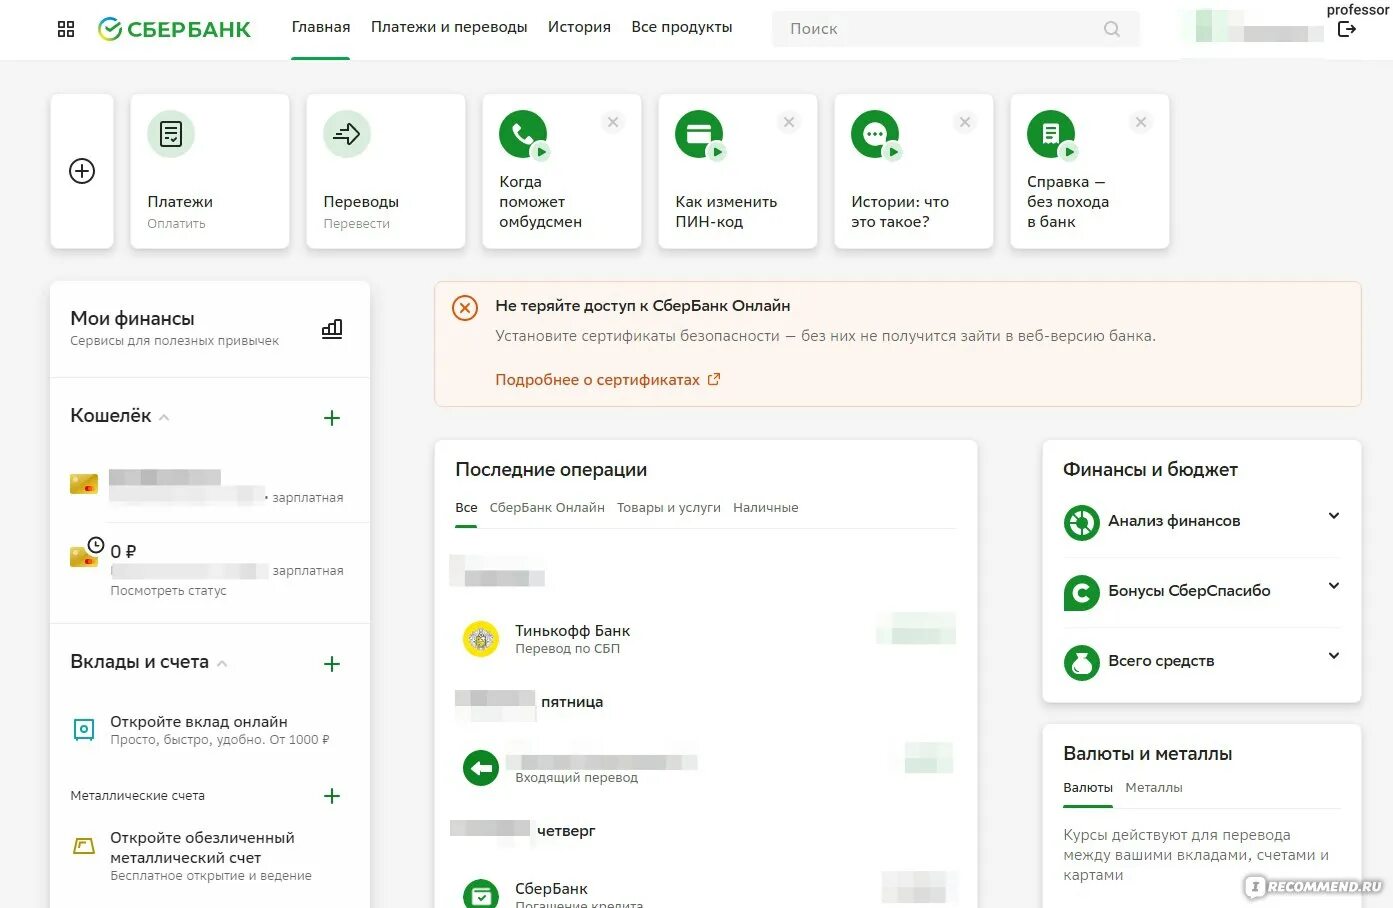Screen dimensions: 1393x908
Task: Expand Всего средств
Action: click(x=1334, y=656)
